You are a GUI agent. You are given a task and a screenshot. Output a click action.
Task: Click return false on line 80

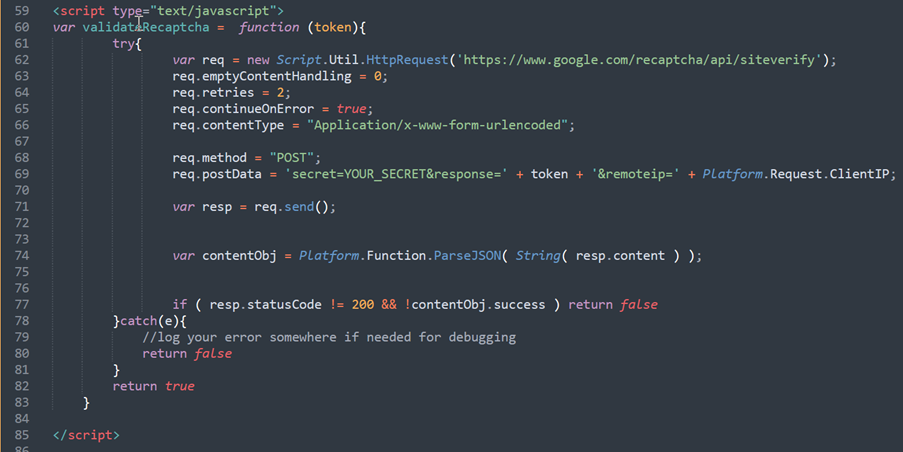(x=187, y=354)
